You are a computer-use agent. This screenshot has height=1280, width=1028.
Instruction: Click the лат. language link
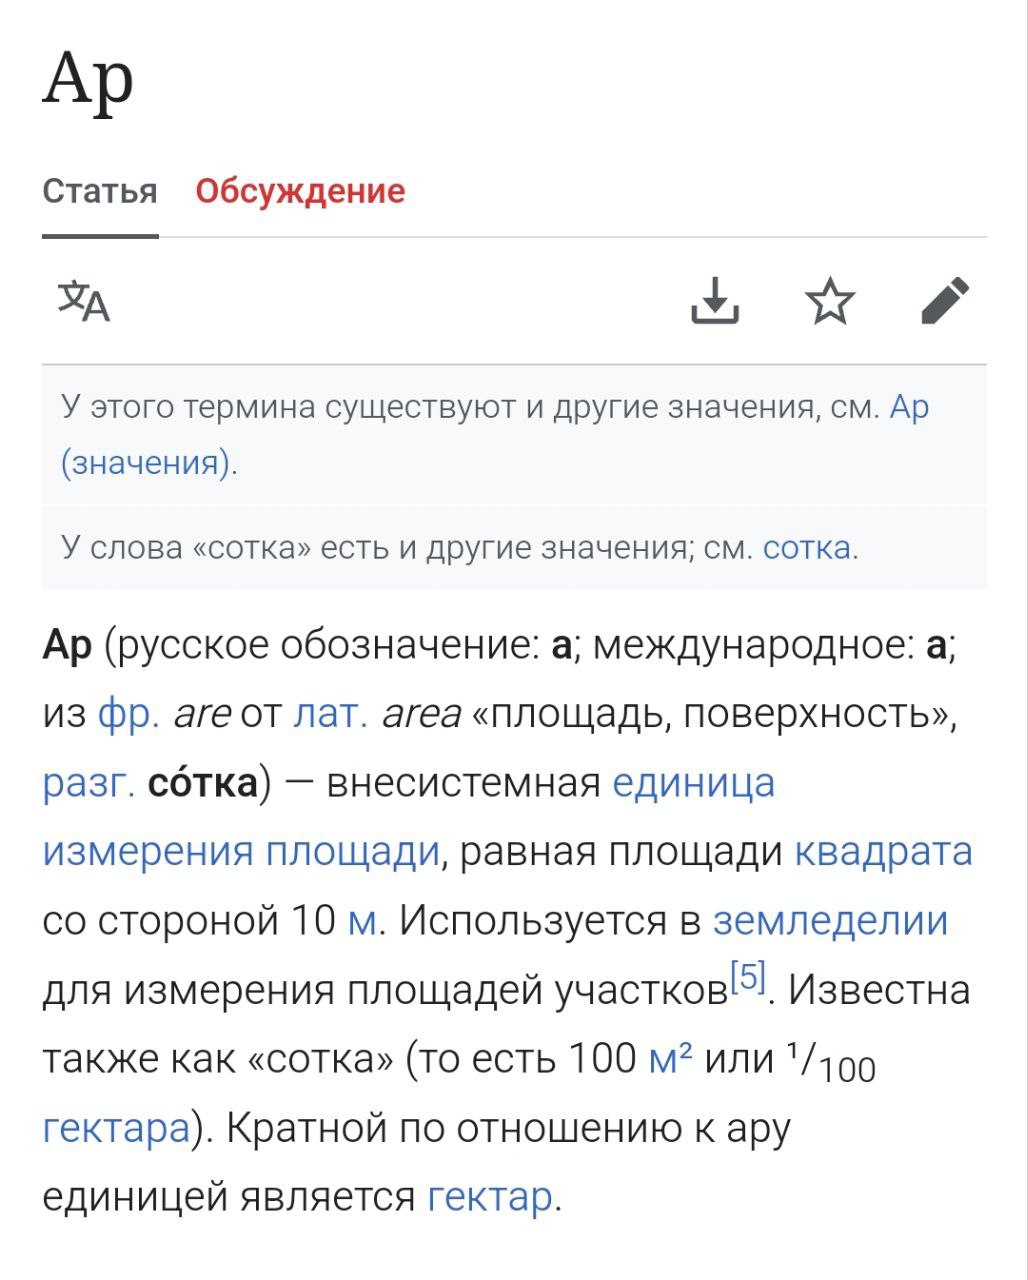[x=330, y=714]
